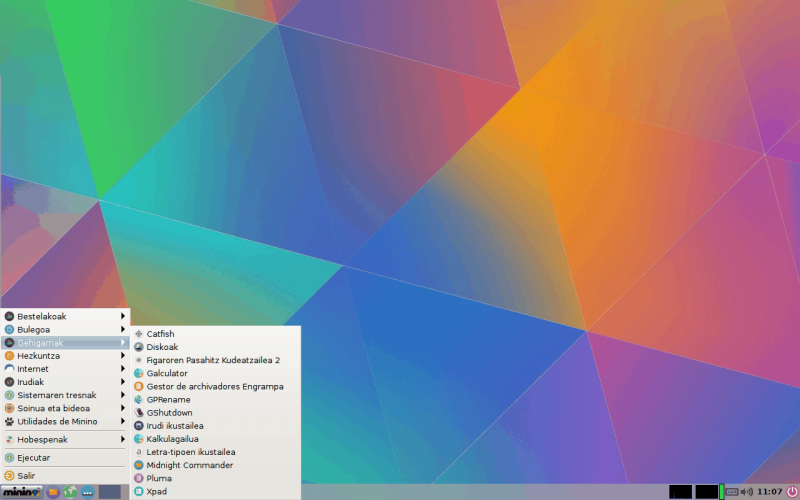
Task: Expand the Internet submenu
Action: point(65,369)
